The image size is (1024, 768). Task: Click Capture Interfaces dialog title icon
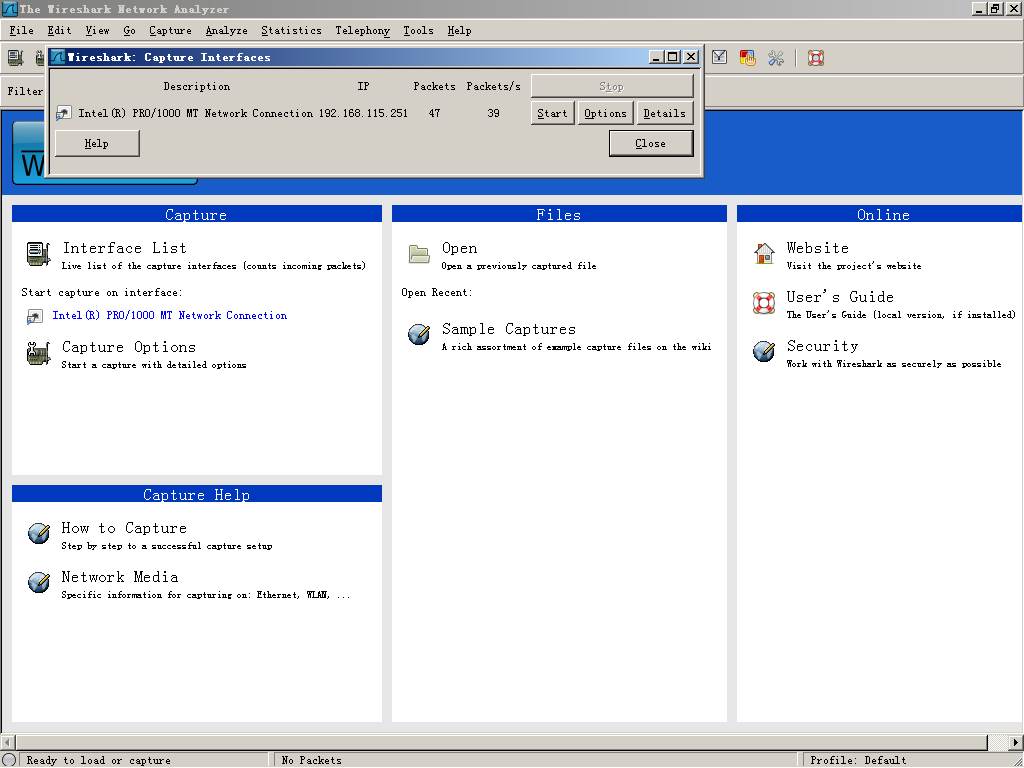pos(58,57)
